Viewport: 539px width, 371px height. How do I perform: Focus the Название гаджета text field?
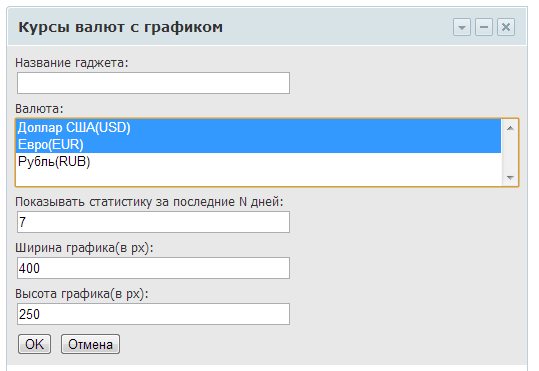click(153, 83)
